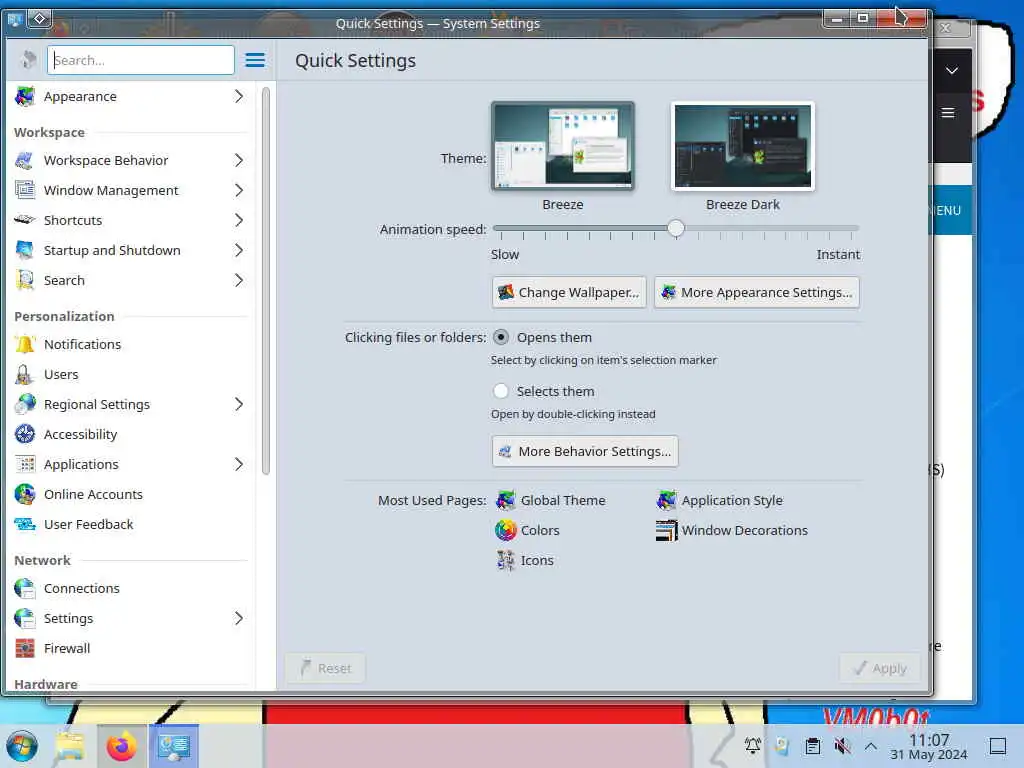Choose the Breeze Dark theme thumbnail
Viewport: 1024px width, 768px height.
(x=743, y=146)
